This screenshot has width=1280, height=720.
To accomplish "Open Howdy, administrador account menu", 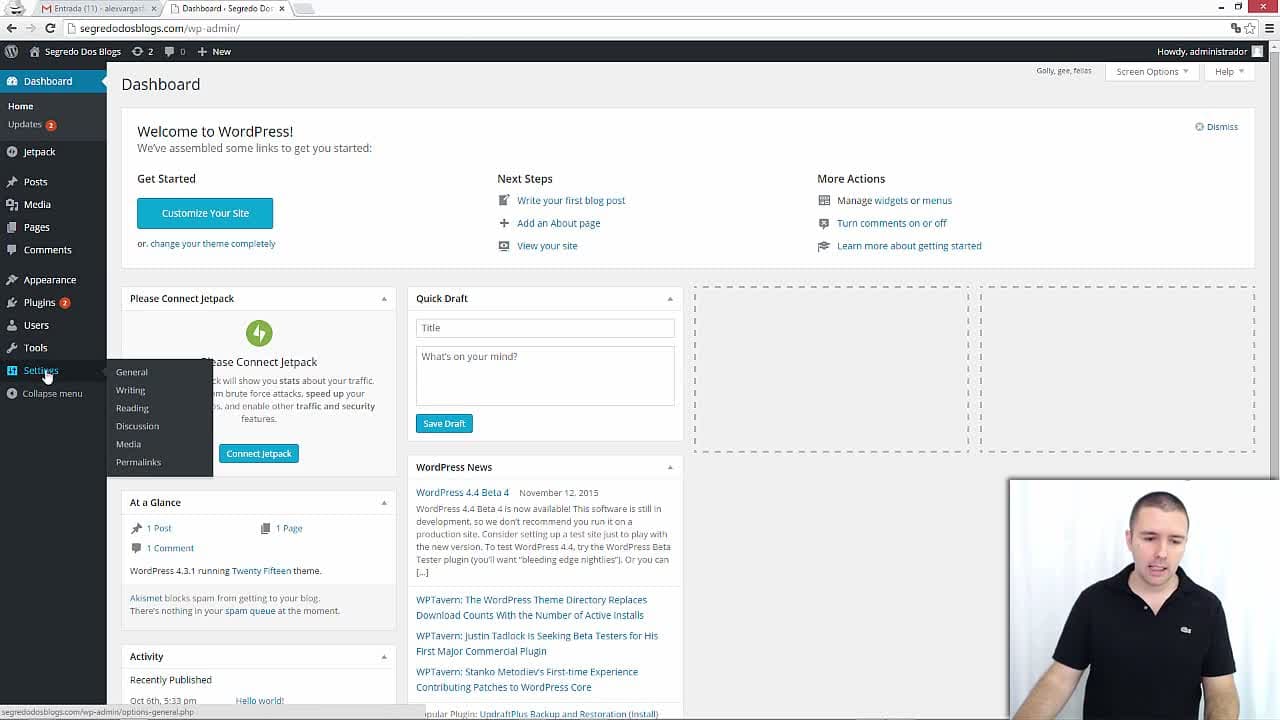I will (1202, 51).
